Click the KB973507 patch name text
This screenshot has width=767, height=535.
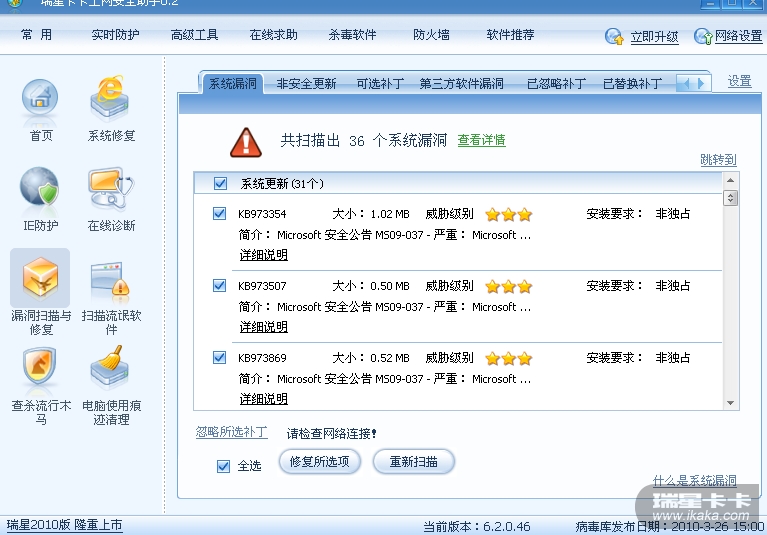click(x=262, y=286)
